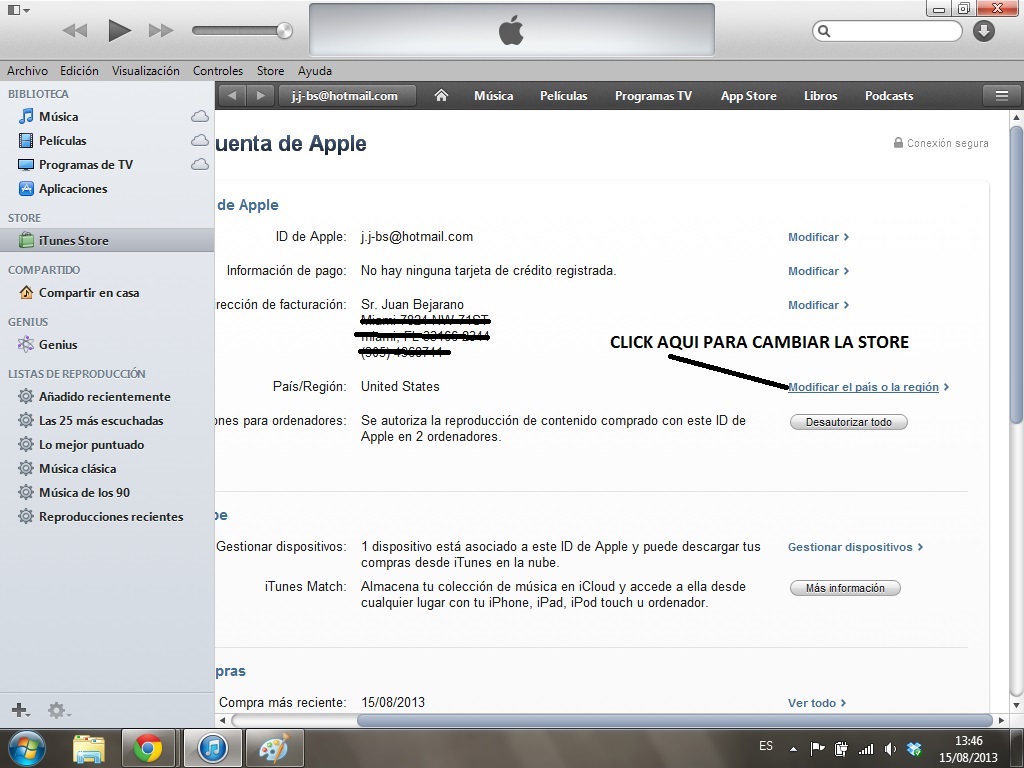Screen dimensions: 1024x768
Task: Click the Gestionar dispositivos link
Action: pos(855,547)
